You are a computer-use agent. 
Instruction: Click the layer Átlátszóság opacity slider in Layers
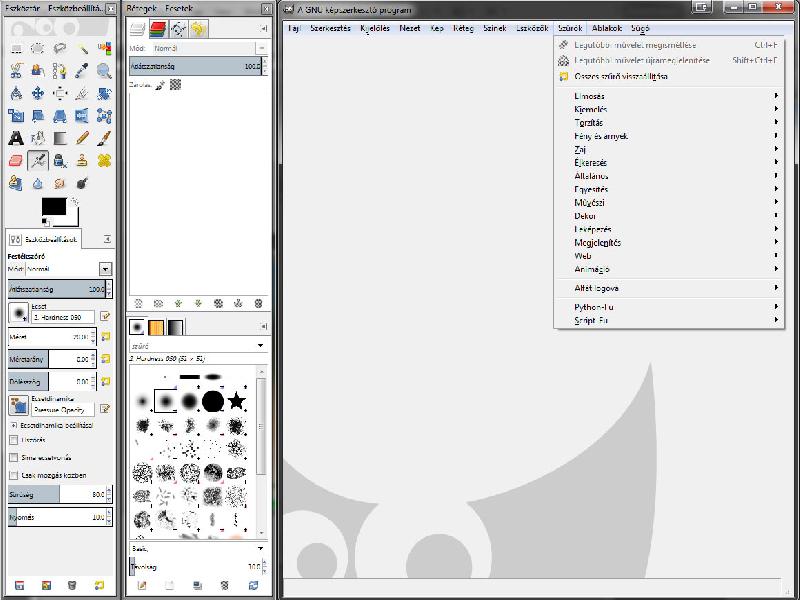[198, 66]
